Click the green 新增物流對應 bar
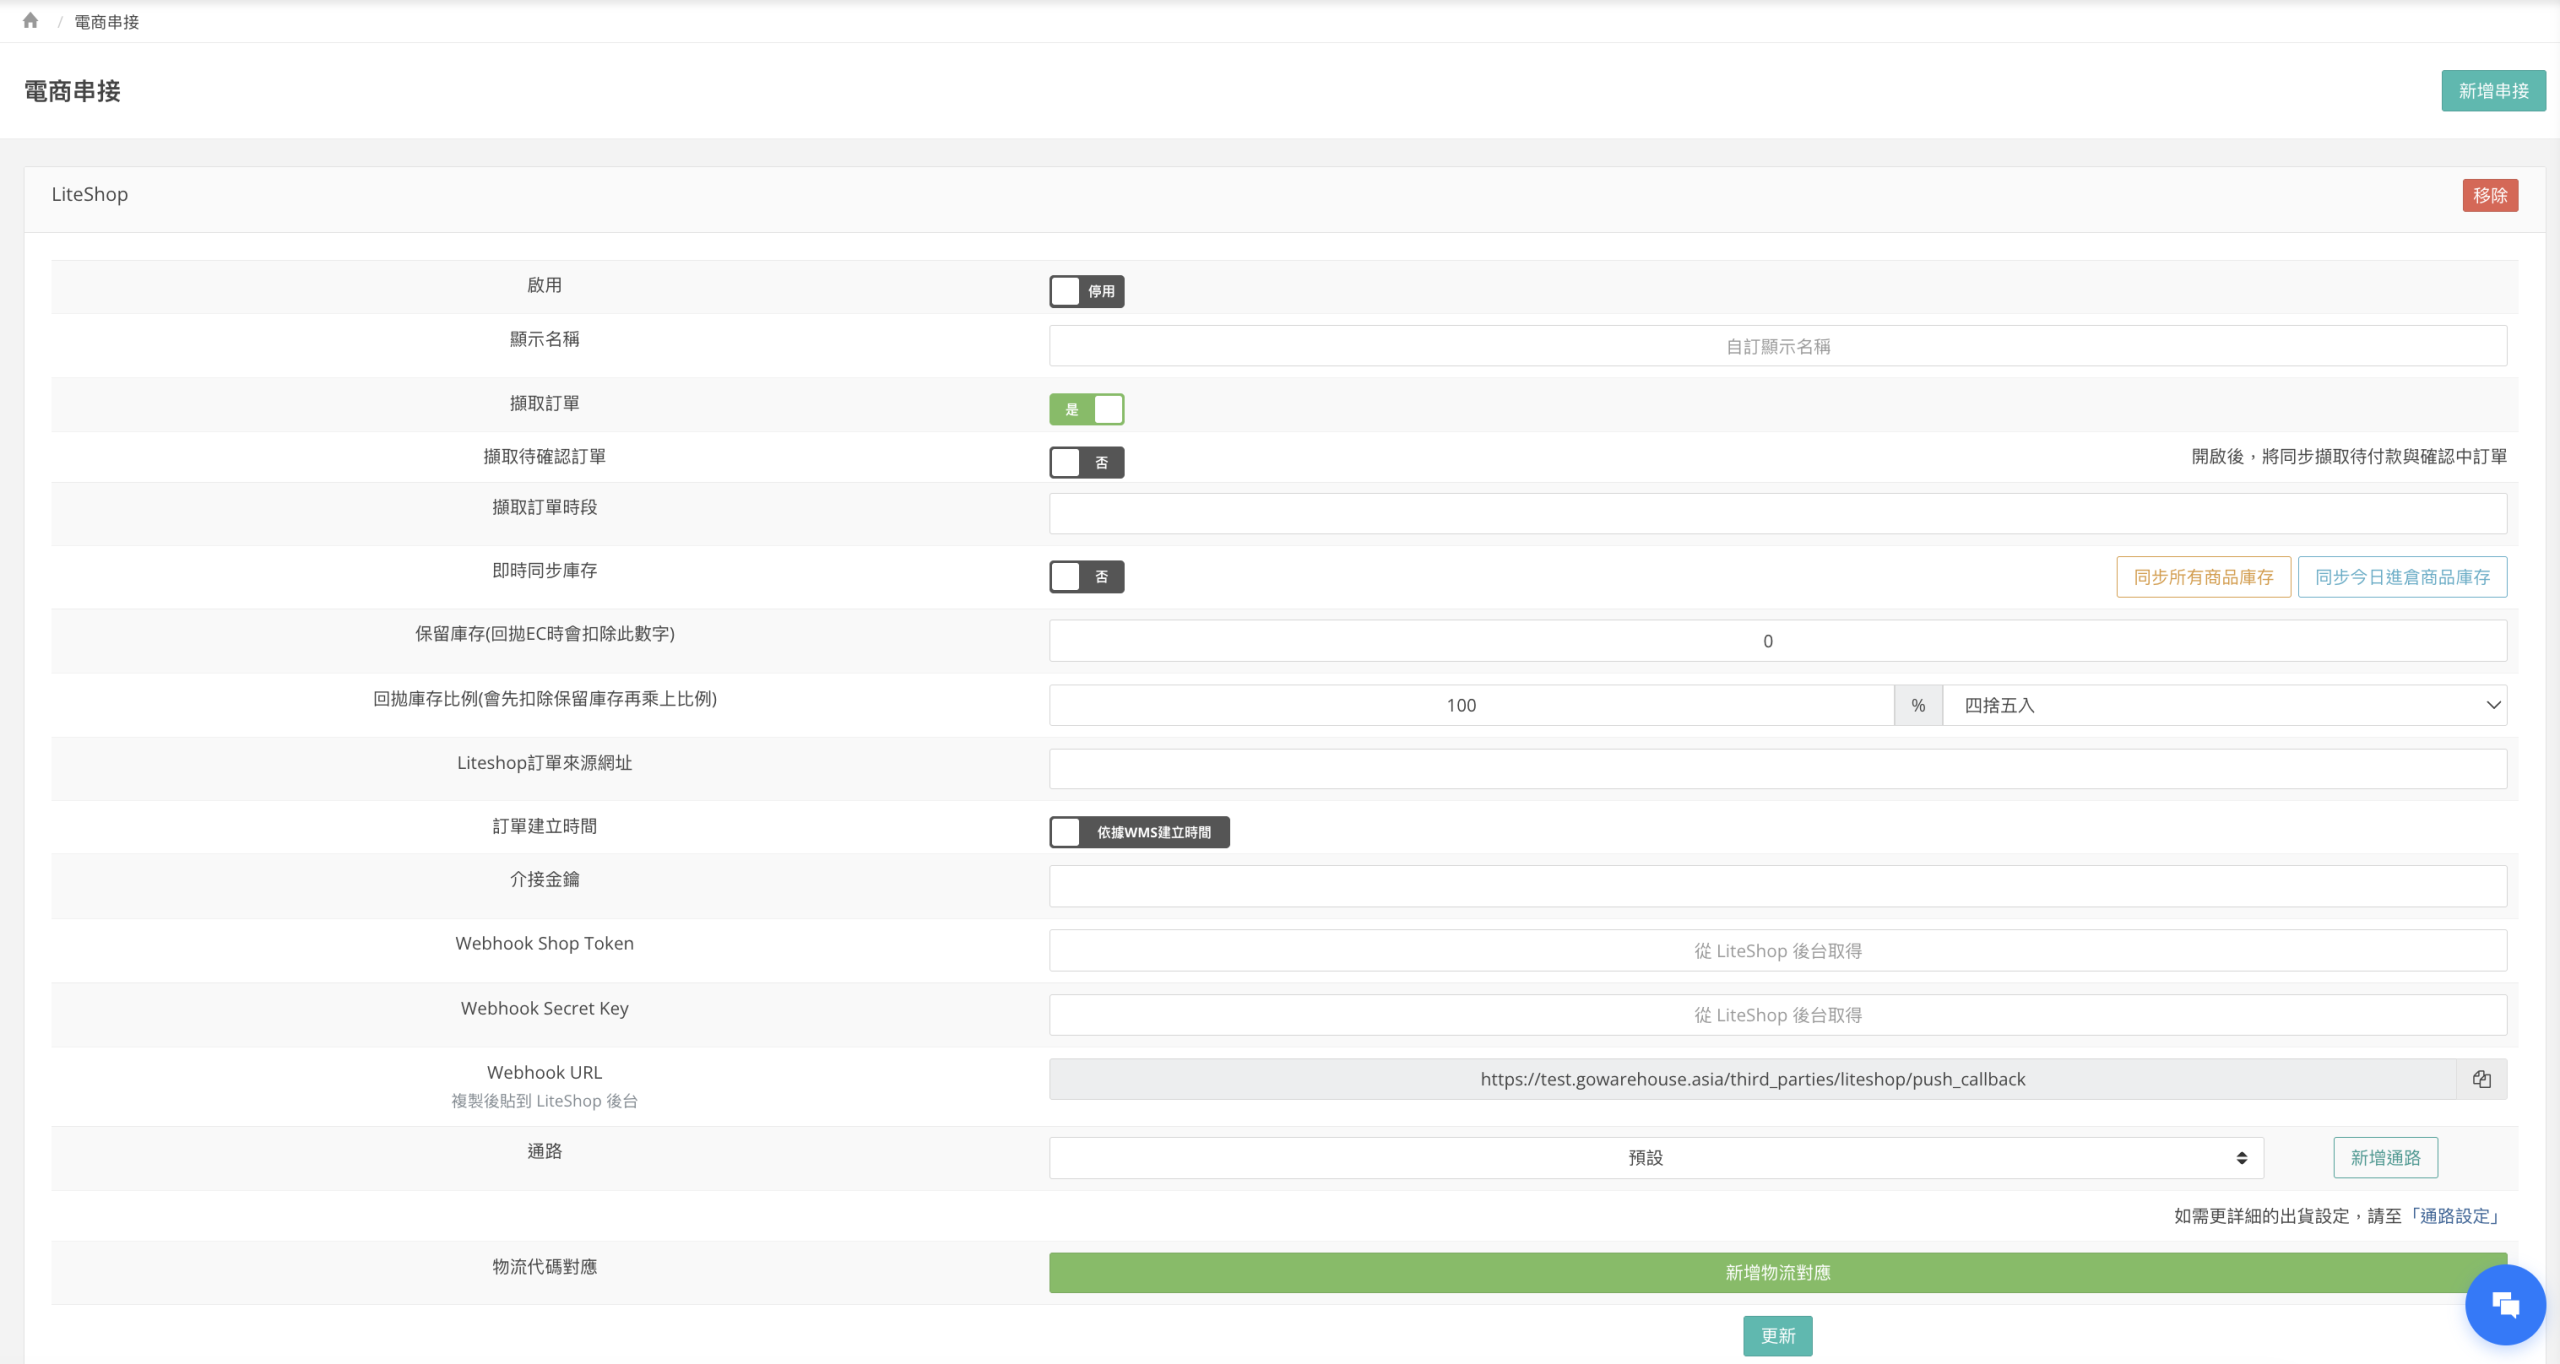Viewport: 2560px width, 1364px height. pos(1776,1272)
